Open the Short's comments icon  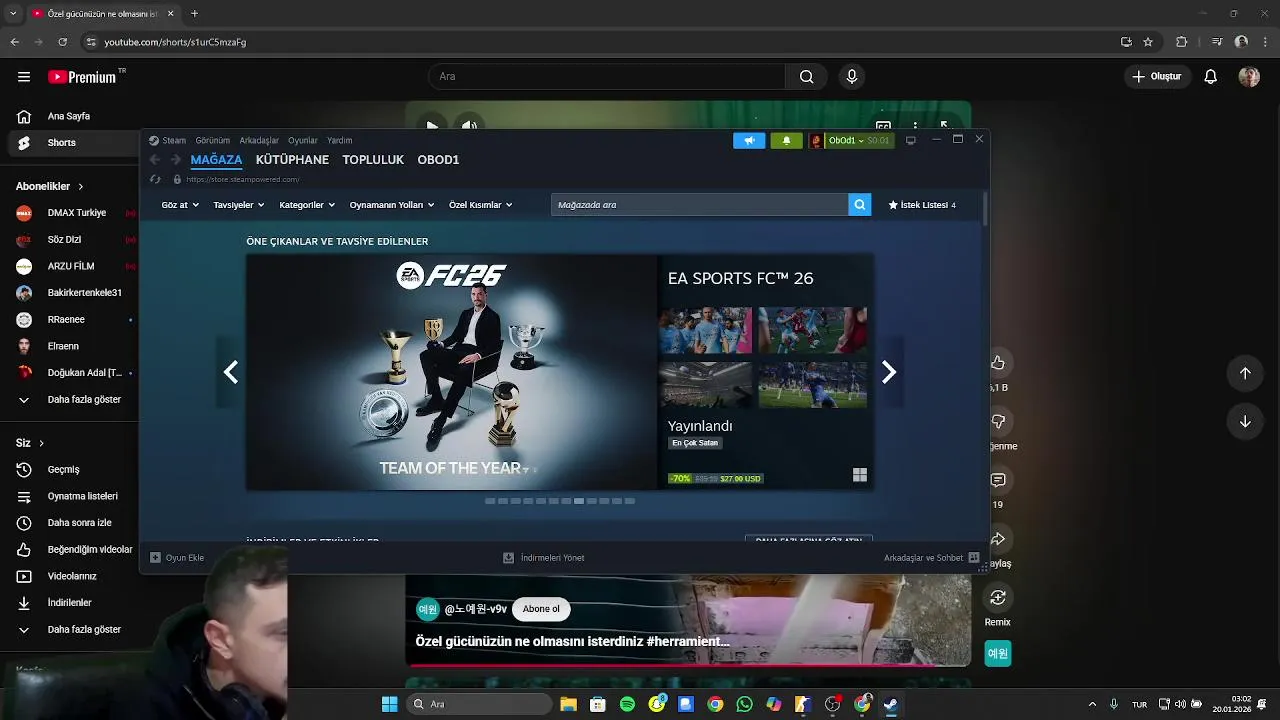[998, 481]
